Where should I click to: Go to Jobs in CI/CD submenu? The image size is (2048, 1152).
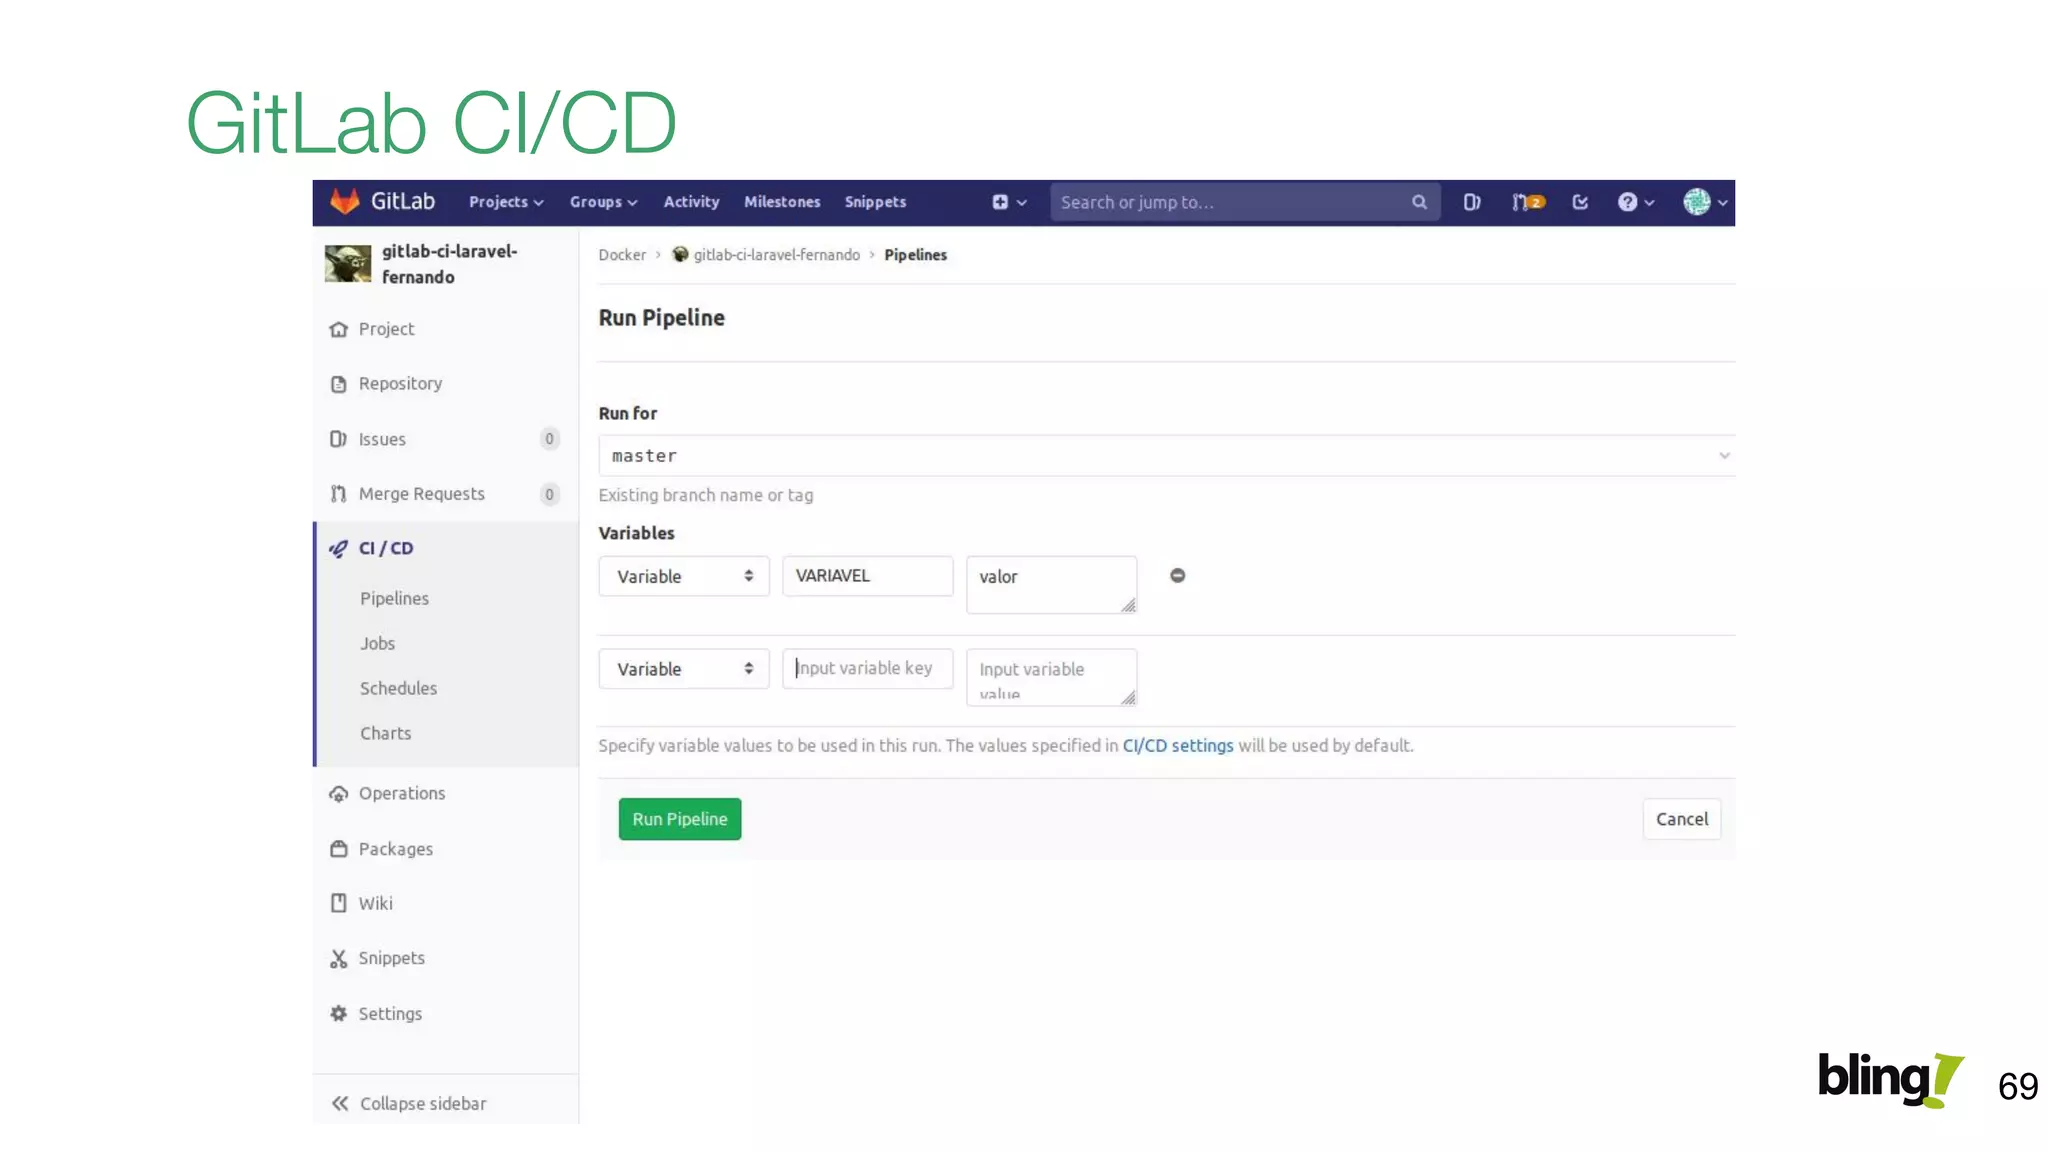click(378, 643)
